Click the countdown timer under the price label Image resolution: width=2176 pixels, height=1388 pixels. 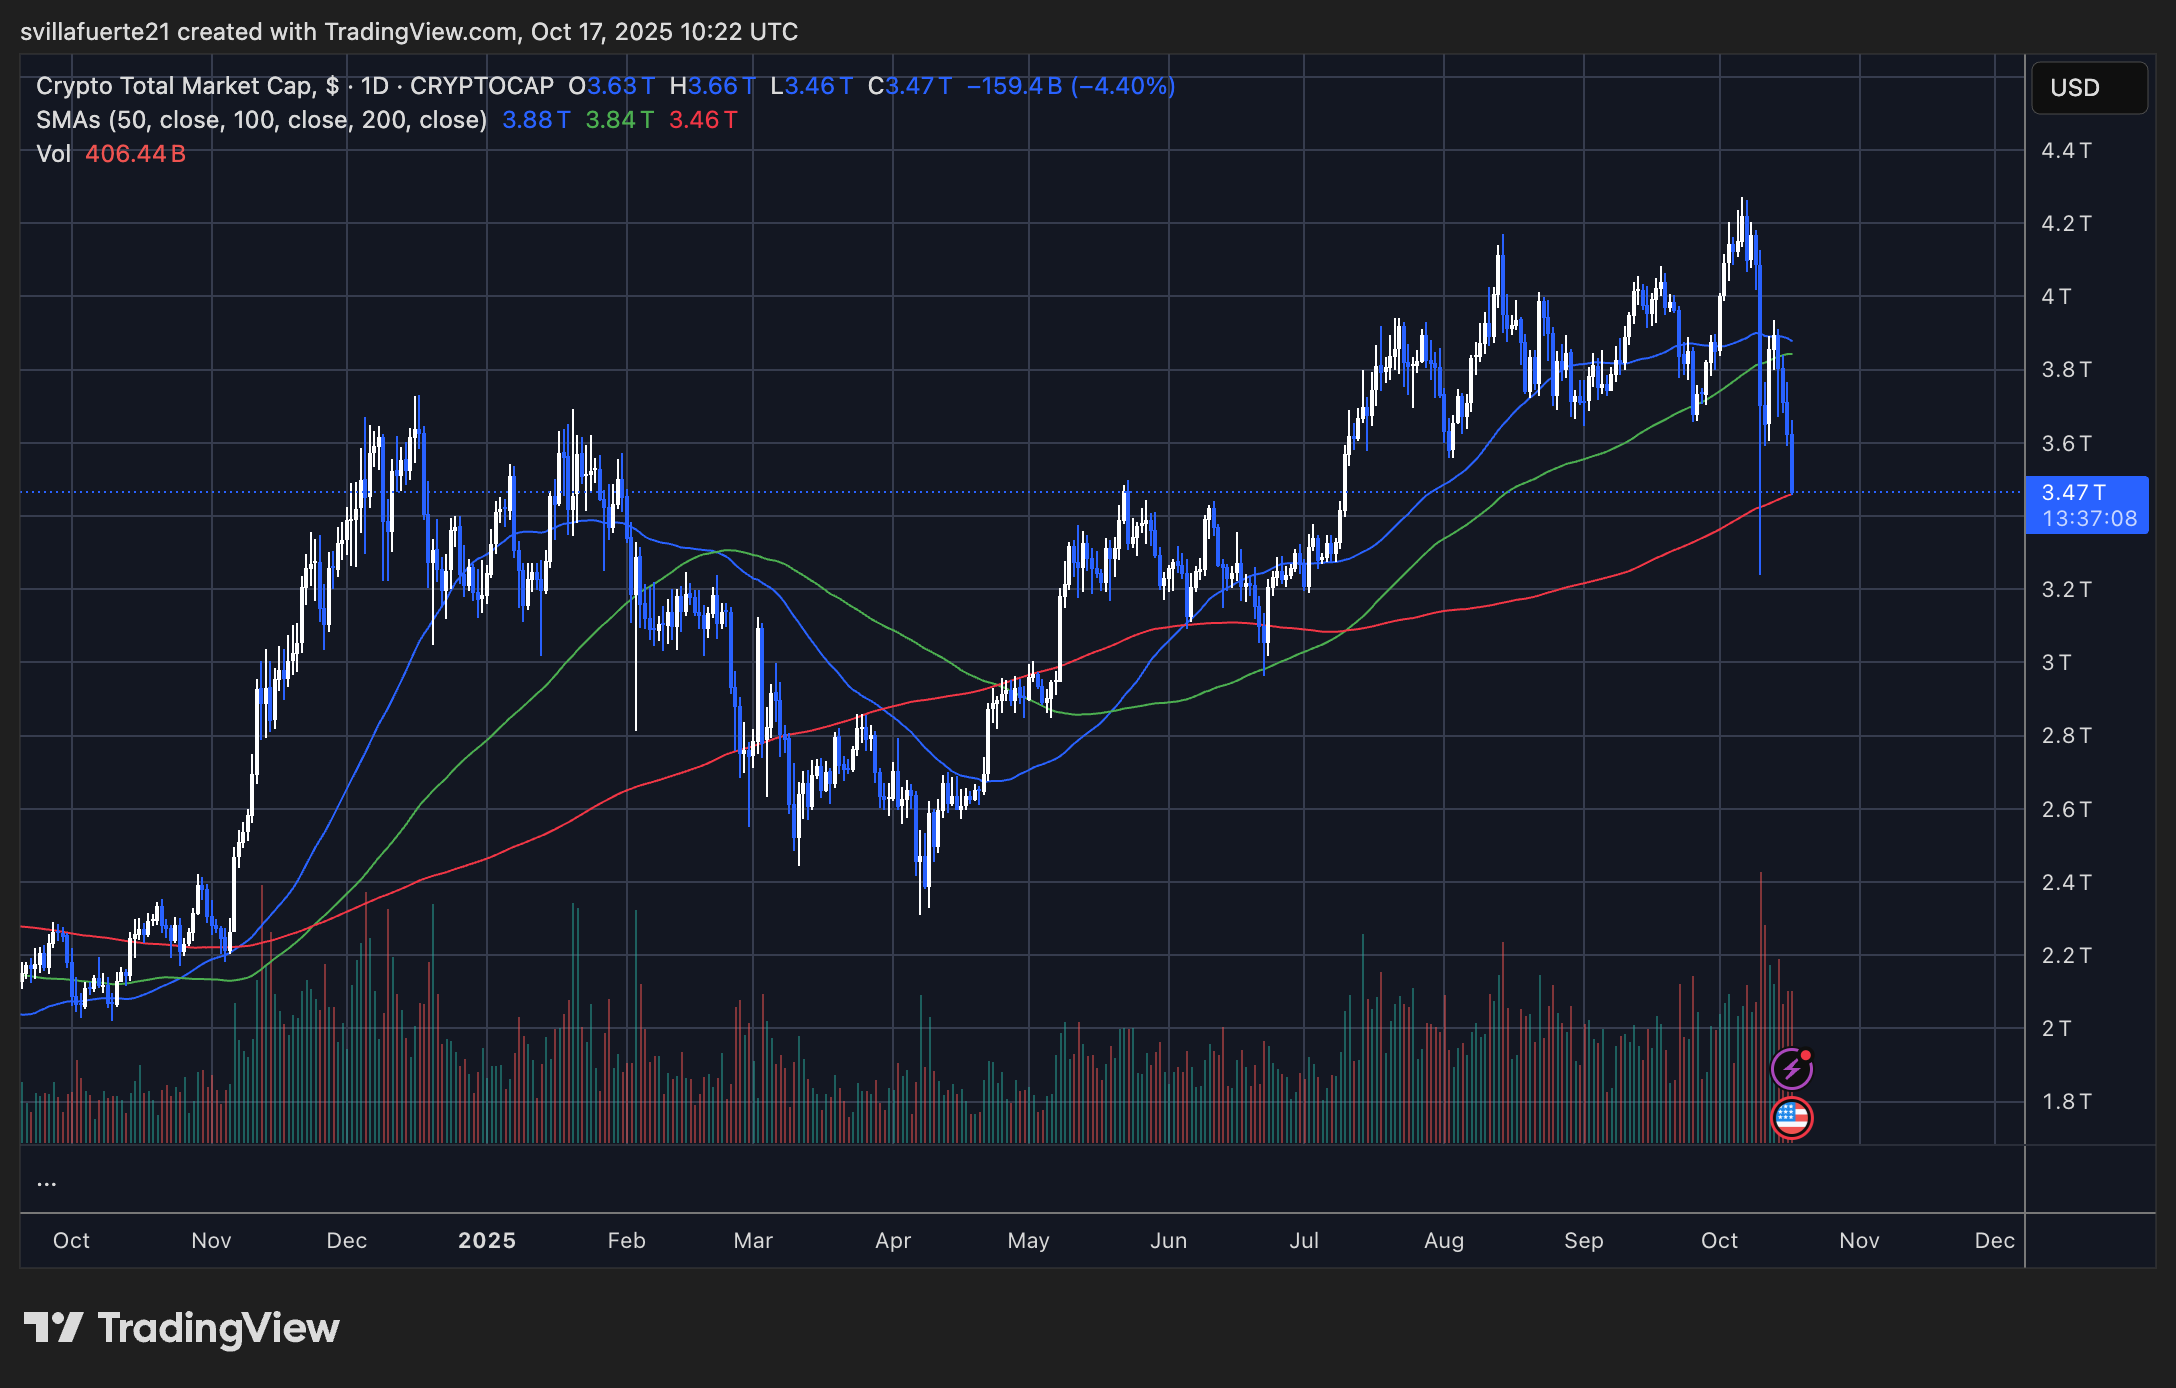[2087, 518]
